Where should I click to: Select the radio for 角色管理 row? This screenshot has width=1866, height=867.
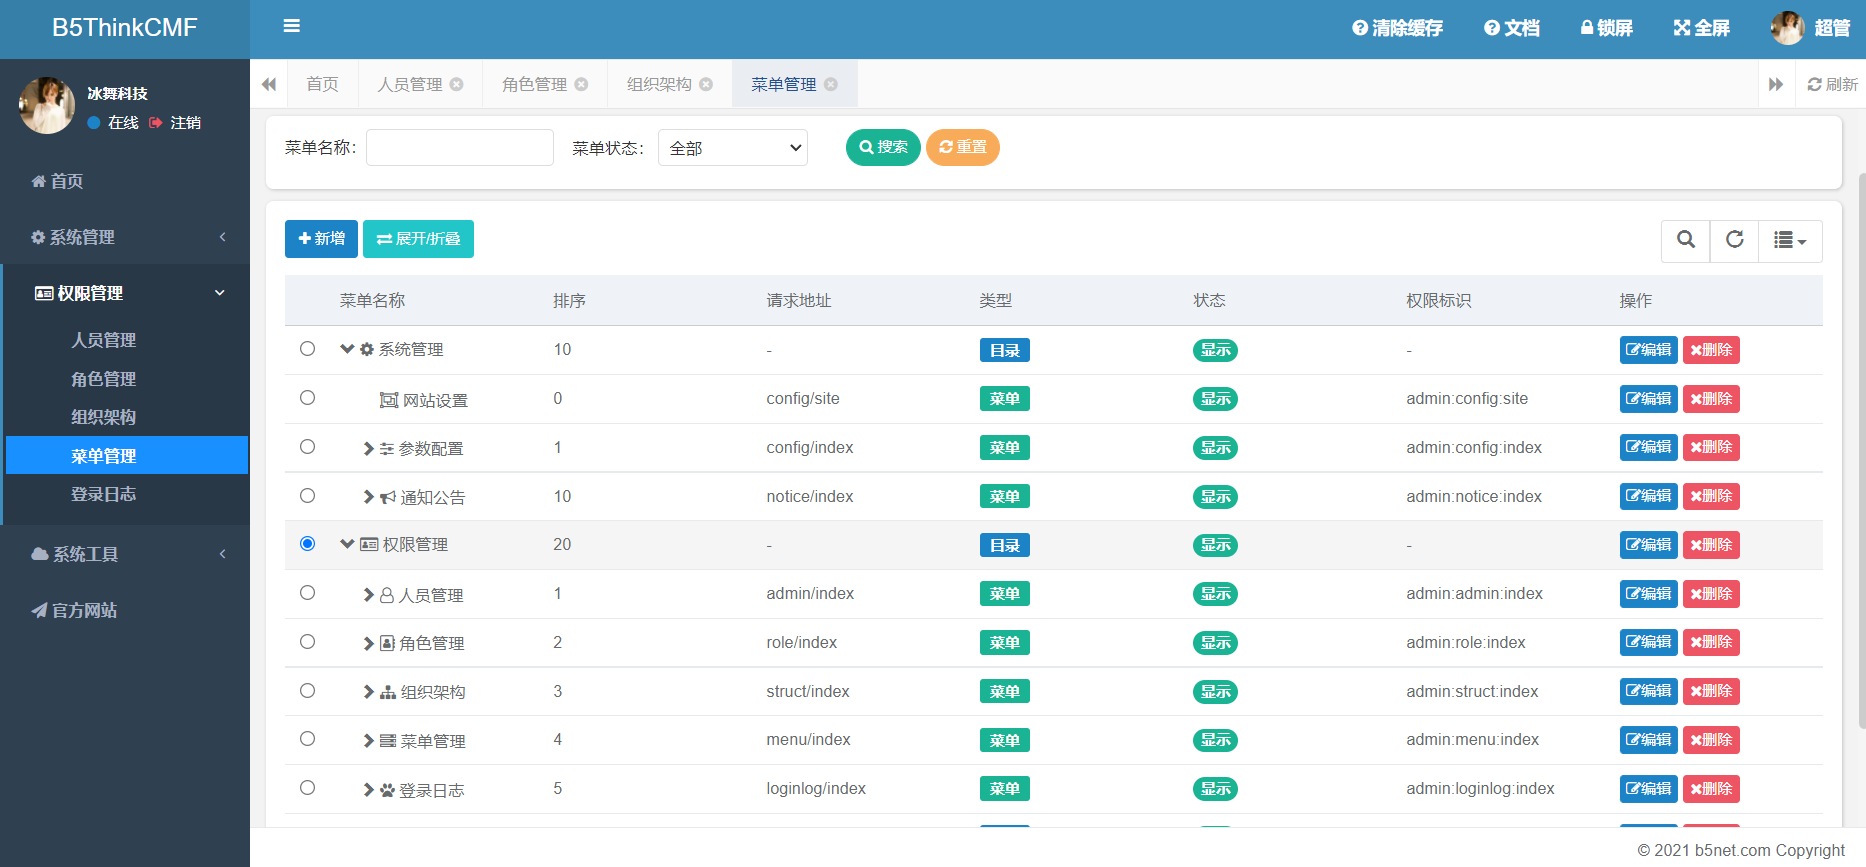click(307, 641)
